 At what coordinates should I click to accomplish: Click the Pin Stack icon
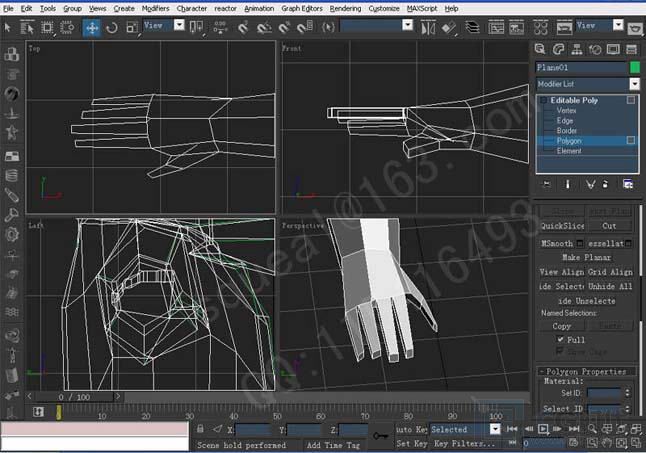coord(546,184)
